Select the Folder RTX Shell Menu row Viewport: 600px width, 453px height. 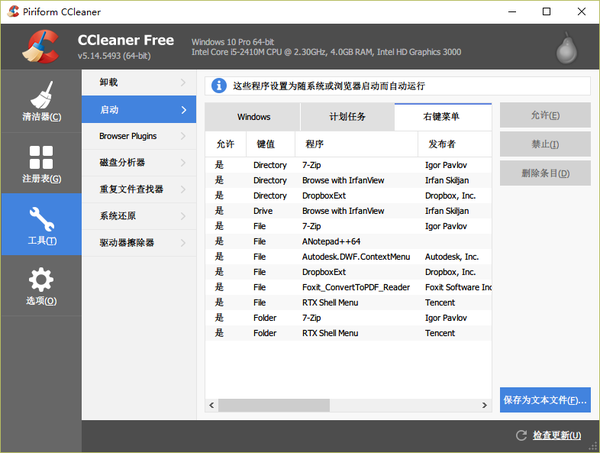coord(348,333)
